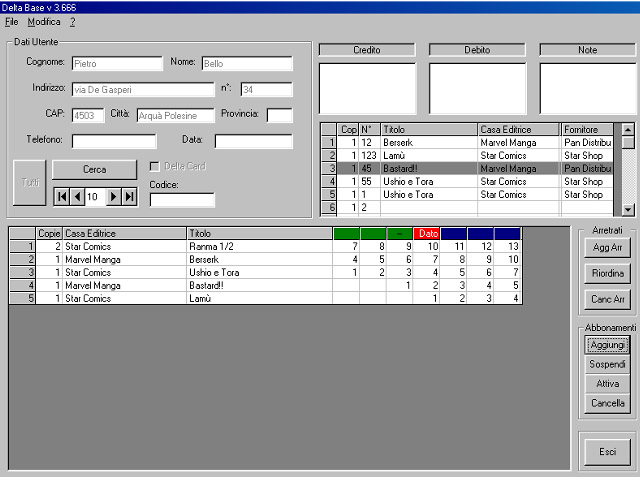
Task: Click scroll down arrow in orders table
Action: (628, 210)
